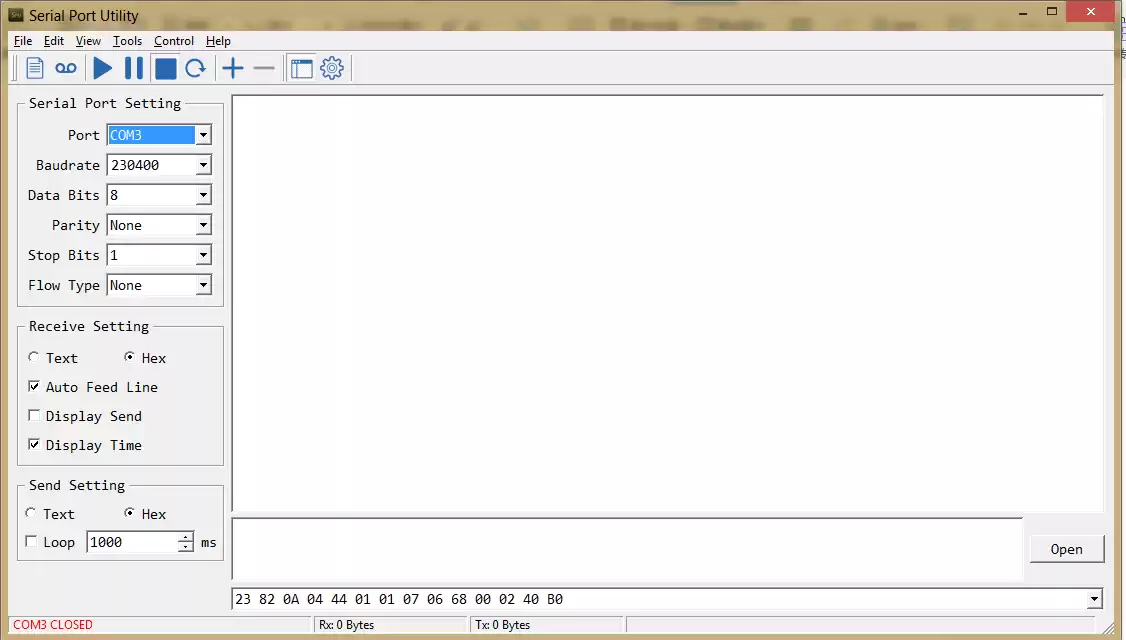Click the Plus icon in the toolbar
This screenshot has width=1126, height=640.
(232, 68)
